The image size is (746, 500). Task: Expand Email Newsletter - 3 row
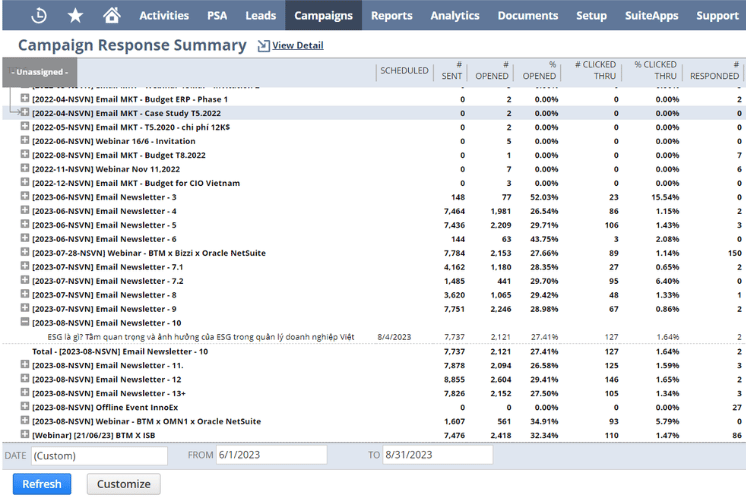[x=25, y=196]
